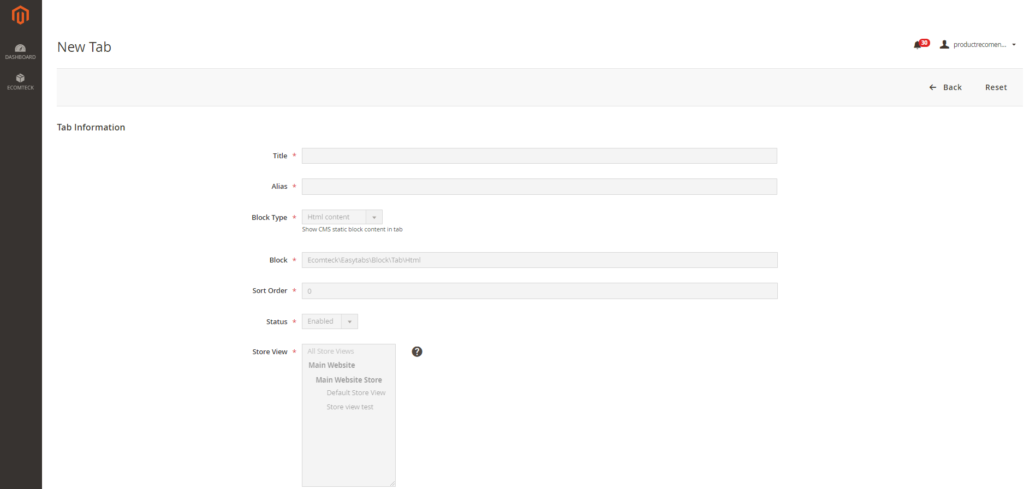Select Store view test option

point(350,407)
